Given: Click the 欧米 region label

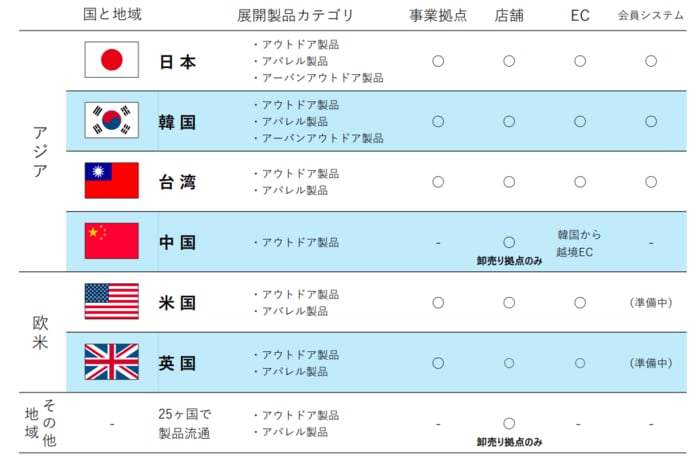Looking at the screenshot, I should pyautogui.click(x=40, y=332).
